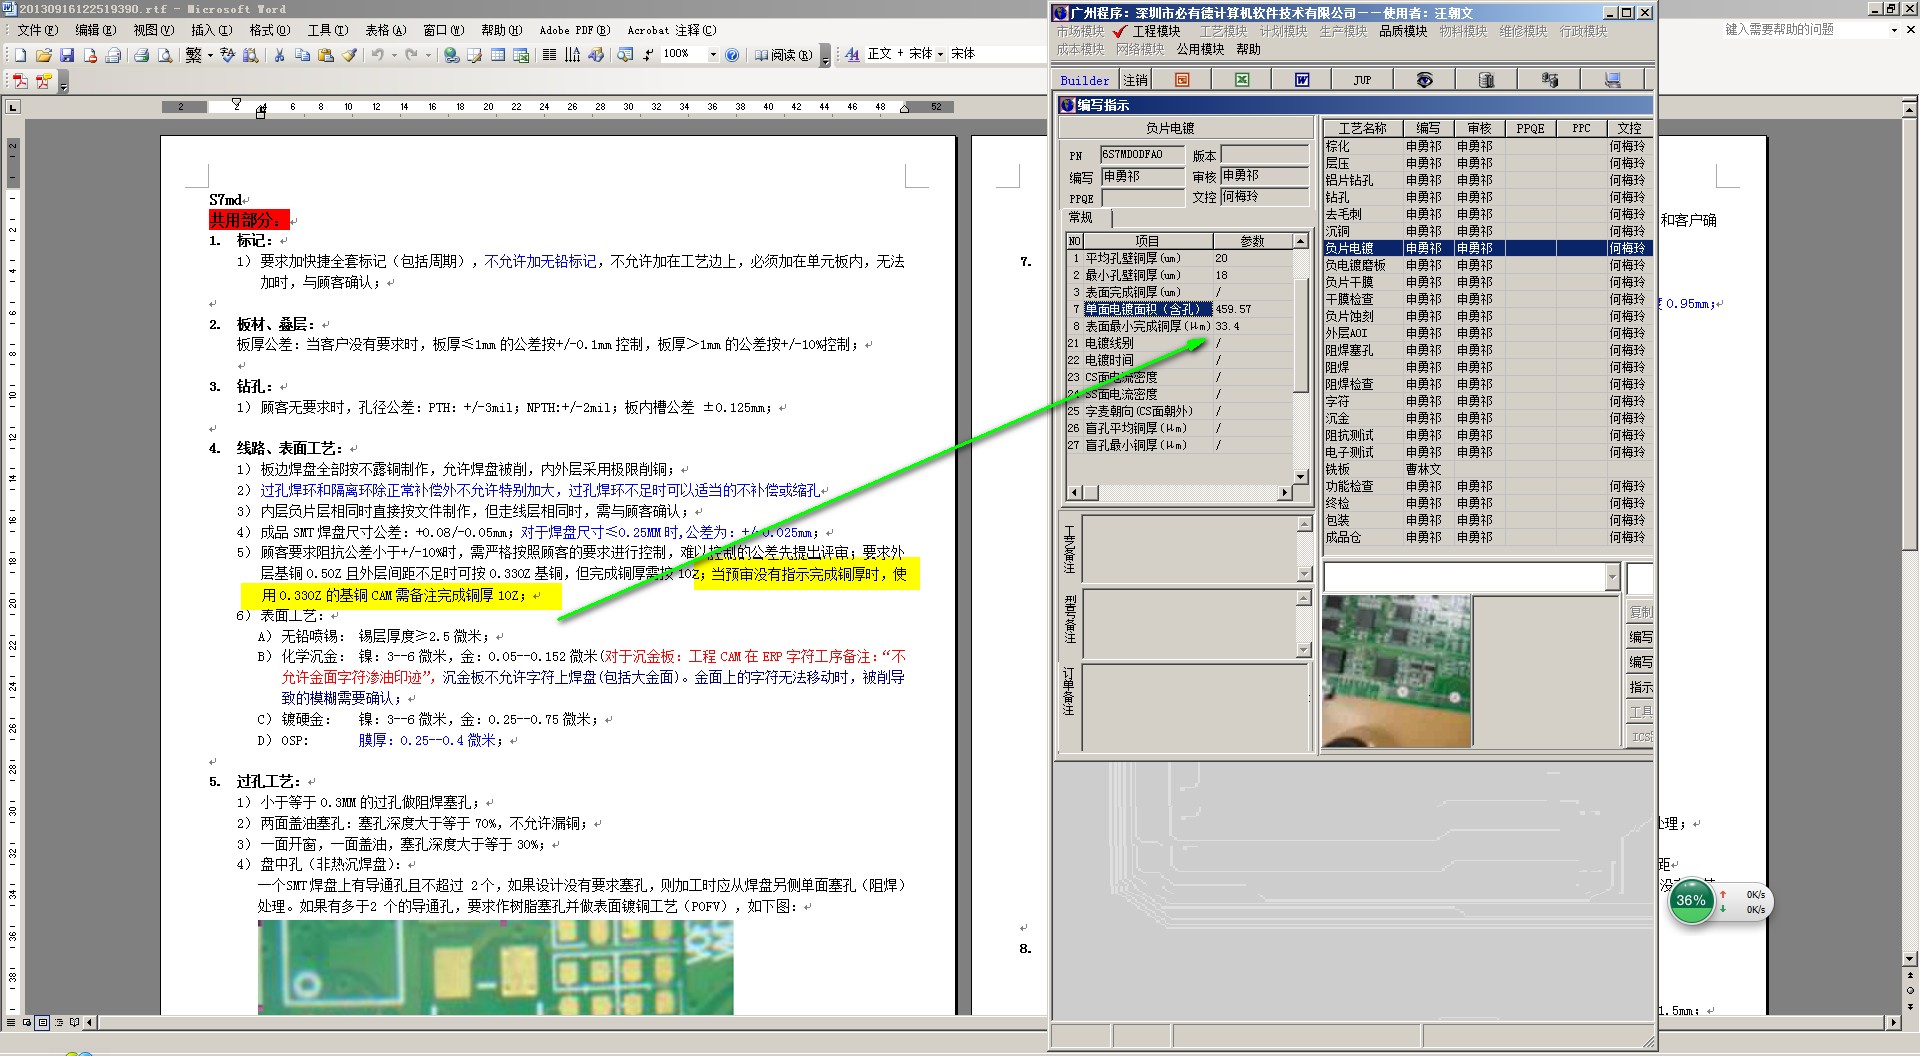The height and width of the screenshot is (1056, 1920).
Task: Click the Insert Excel worksheet icon
Action: pos(521,54)
